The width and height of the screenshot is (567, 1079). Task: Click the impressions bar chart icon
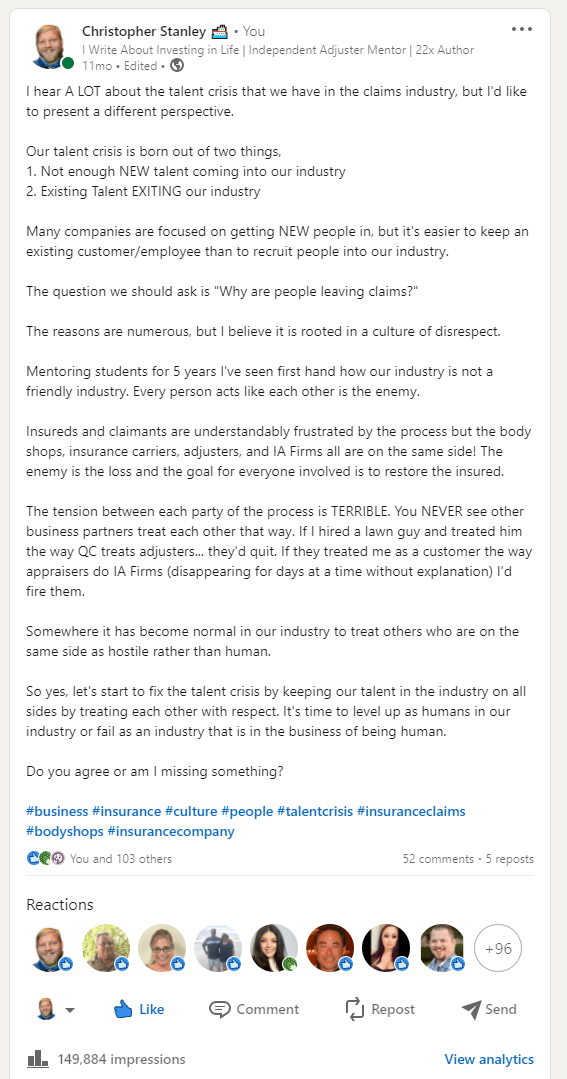click(x=37, y=1058)
